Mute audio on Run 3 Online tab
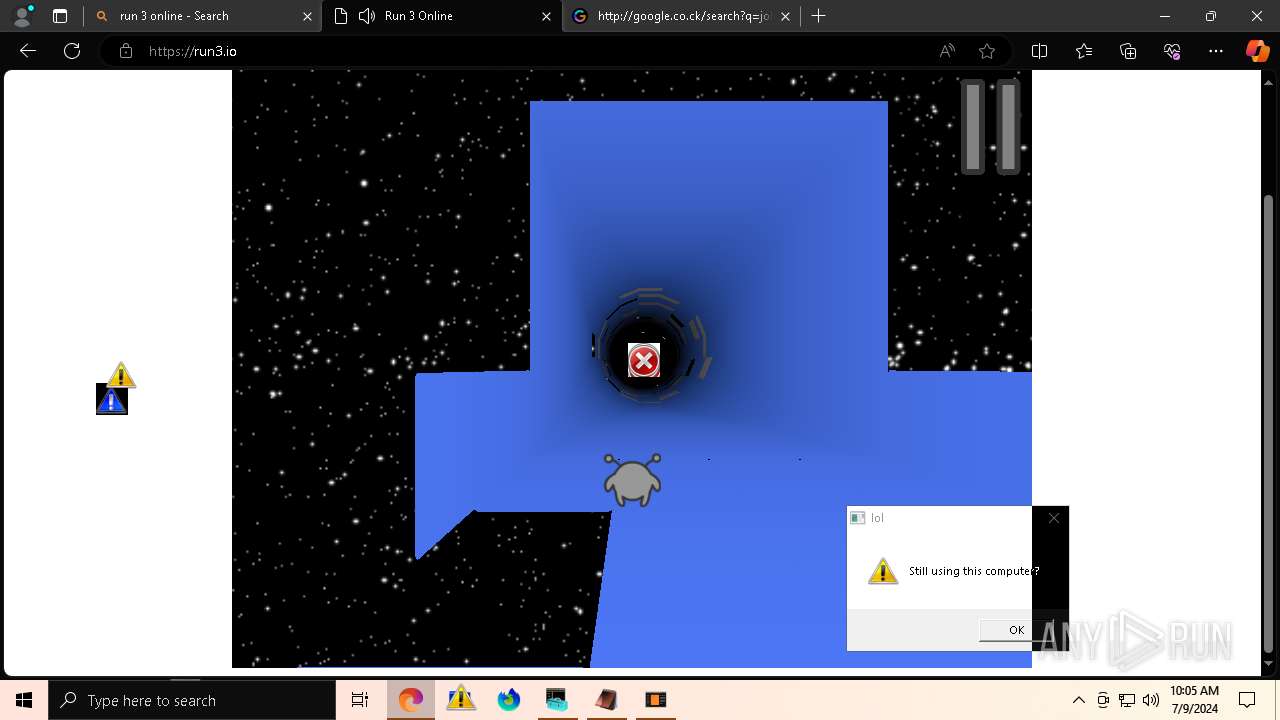 coord(367,16)
